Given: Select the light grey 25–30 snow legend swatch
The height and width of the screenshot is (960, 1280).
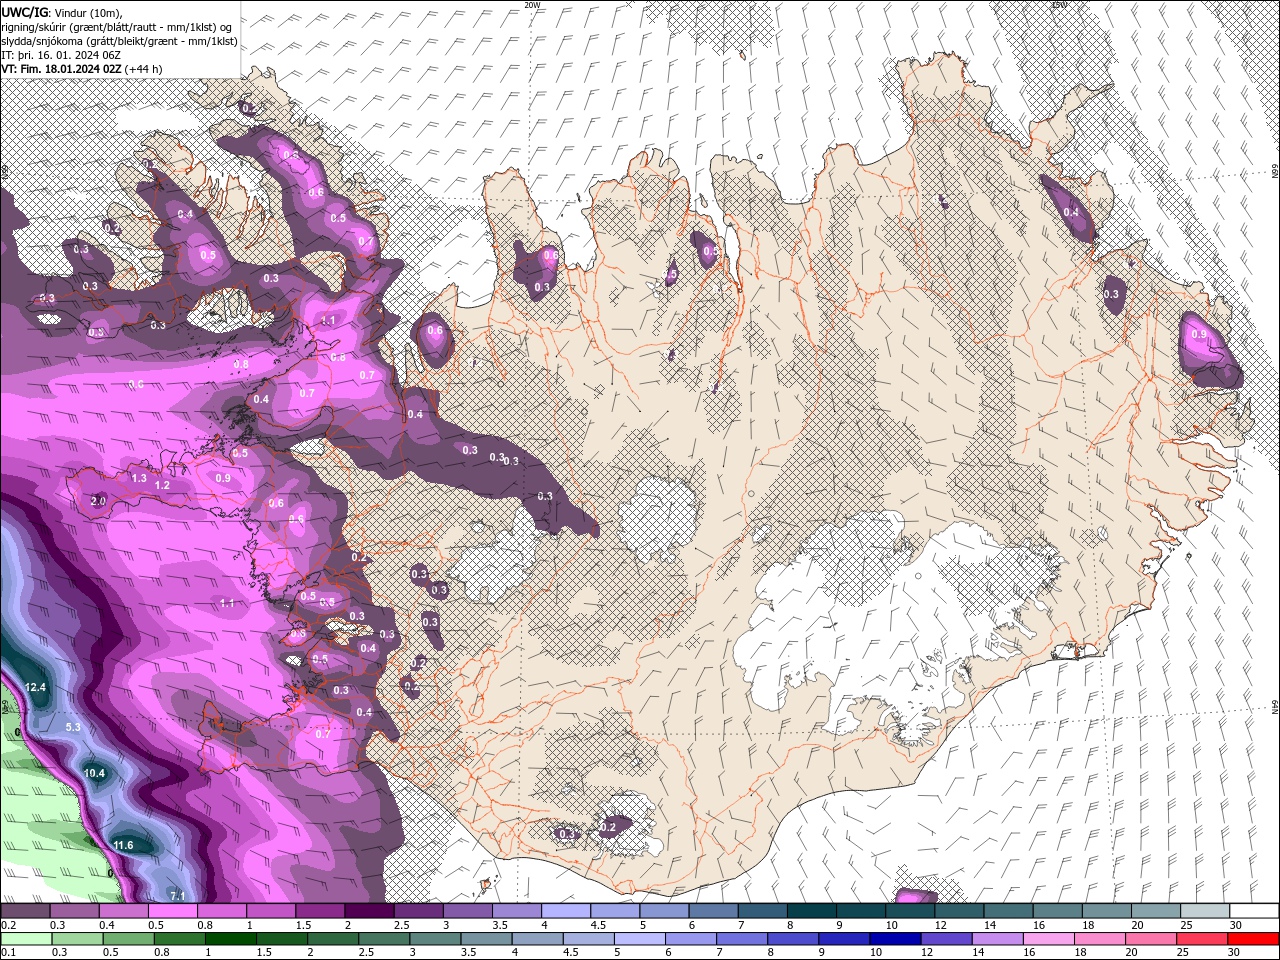Looking at the screenshot, I should 1206,911.
